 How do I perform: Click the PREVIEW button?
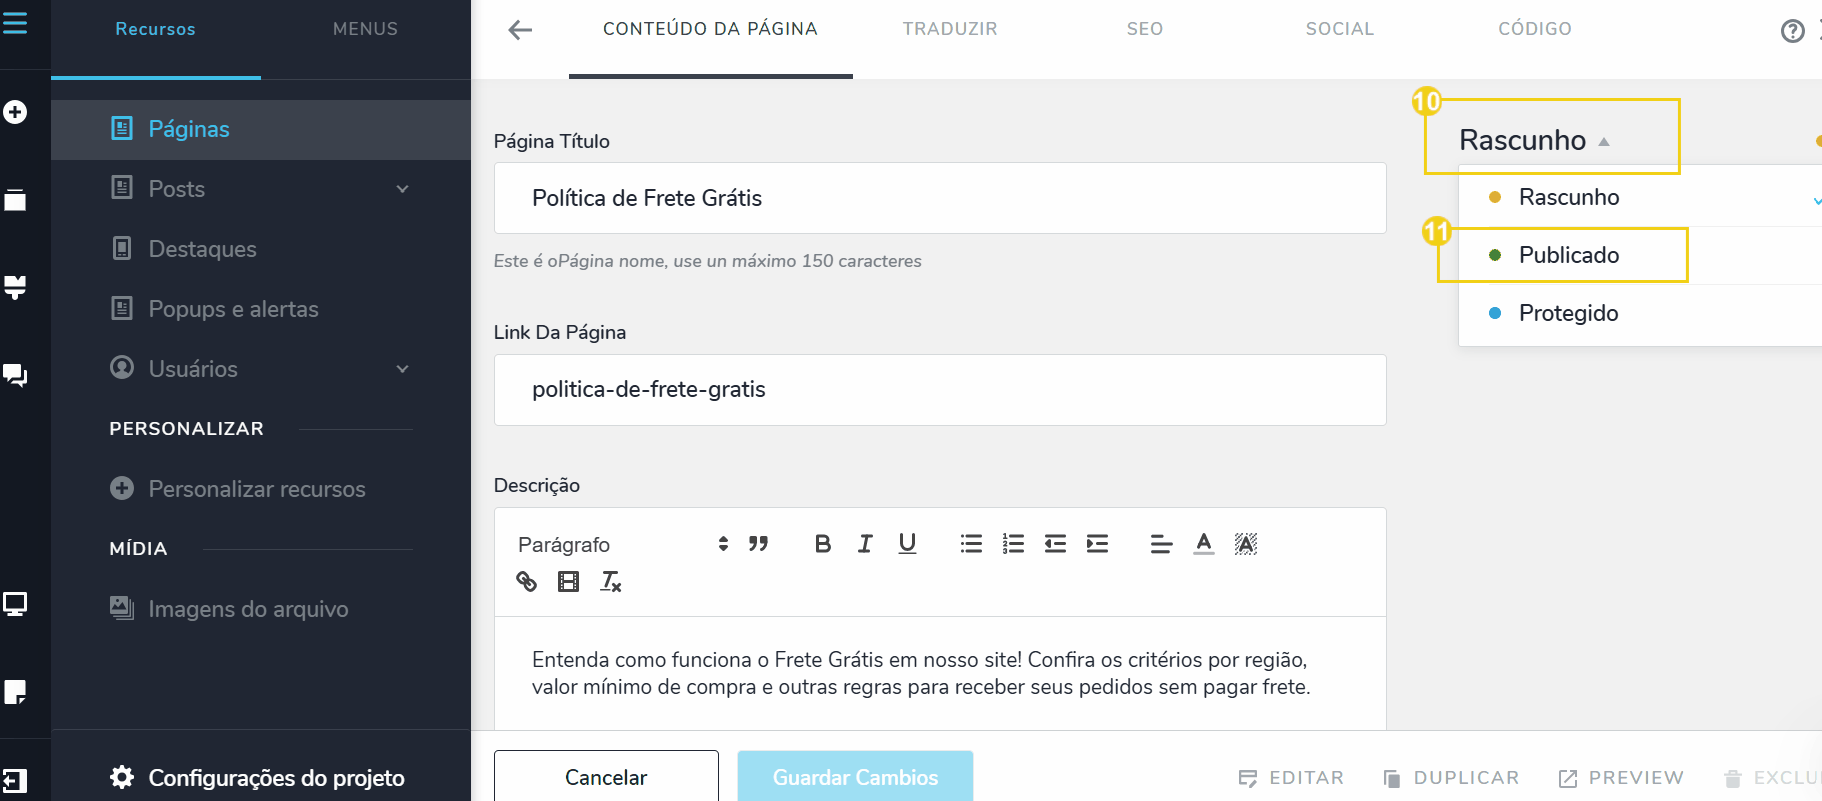(1621, 778)
